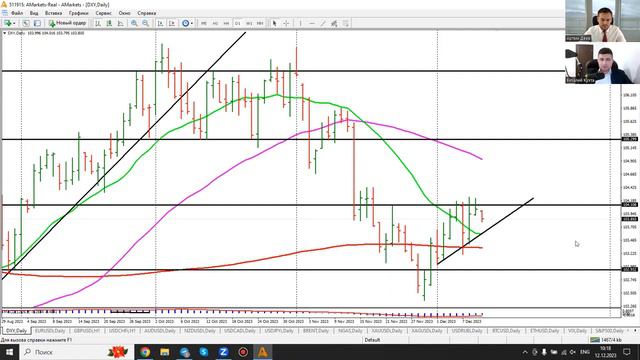Open the Файл menu
640x360 pixels.
tap(17, 13)
